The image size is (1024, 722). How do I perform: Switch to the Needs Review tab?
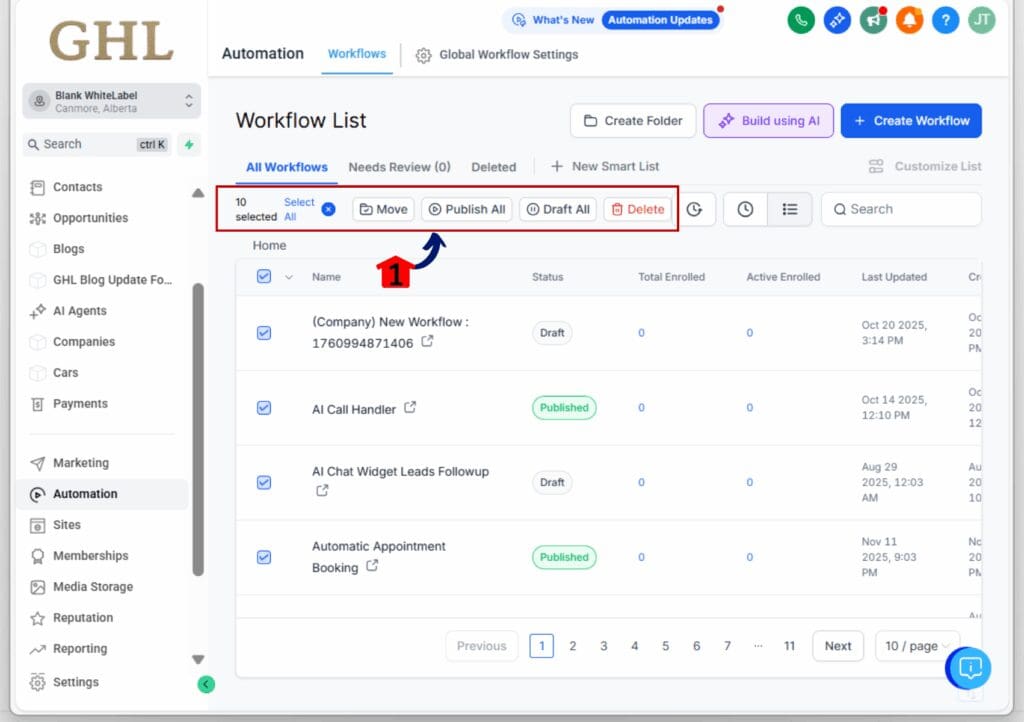tap(399, 167)
